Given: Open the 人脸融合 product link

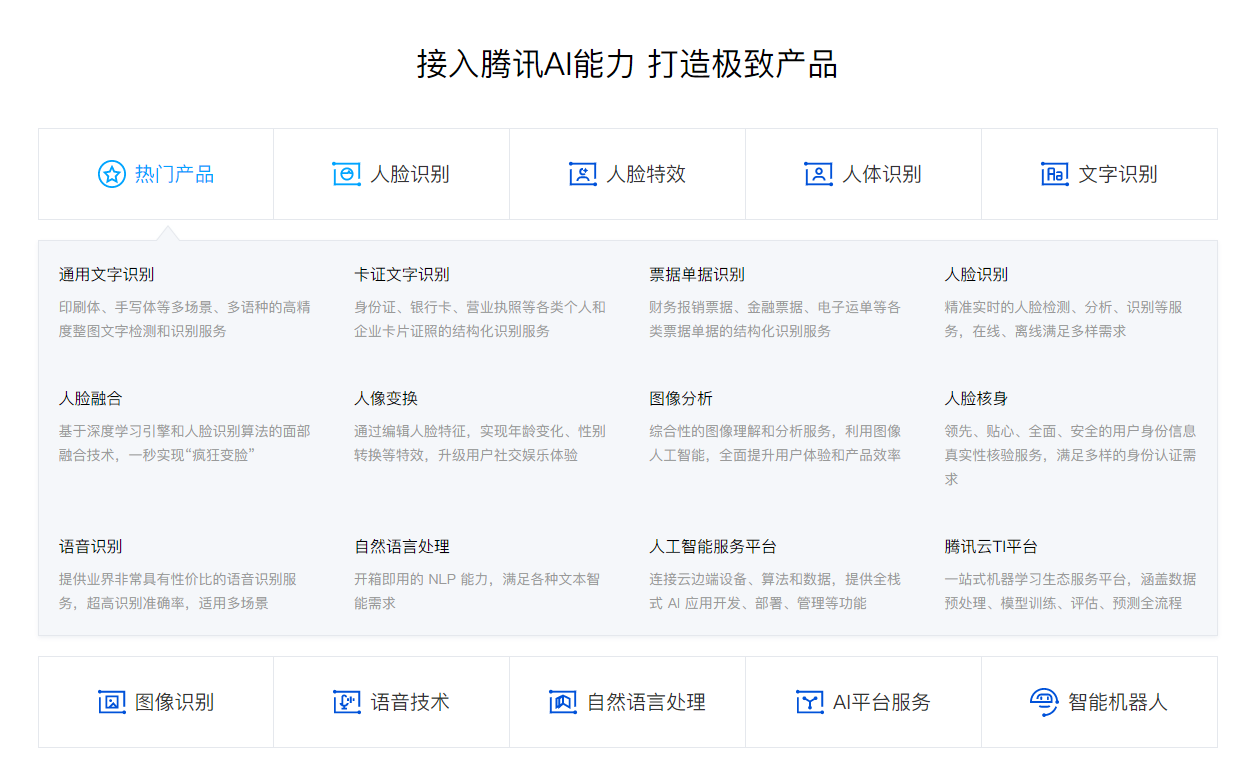Looking at the screenshot, I should click(91, 398).
